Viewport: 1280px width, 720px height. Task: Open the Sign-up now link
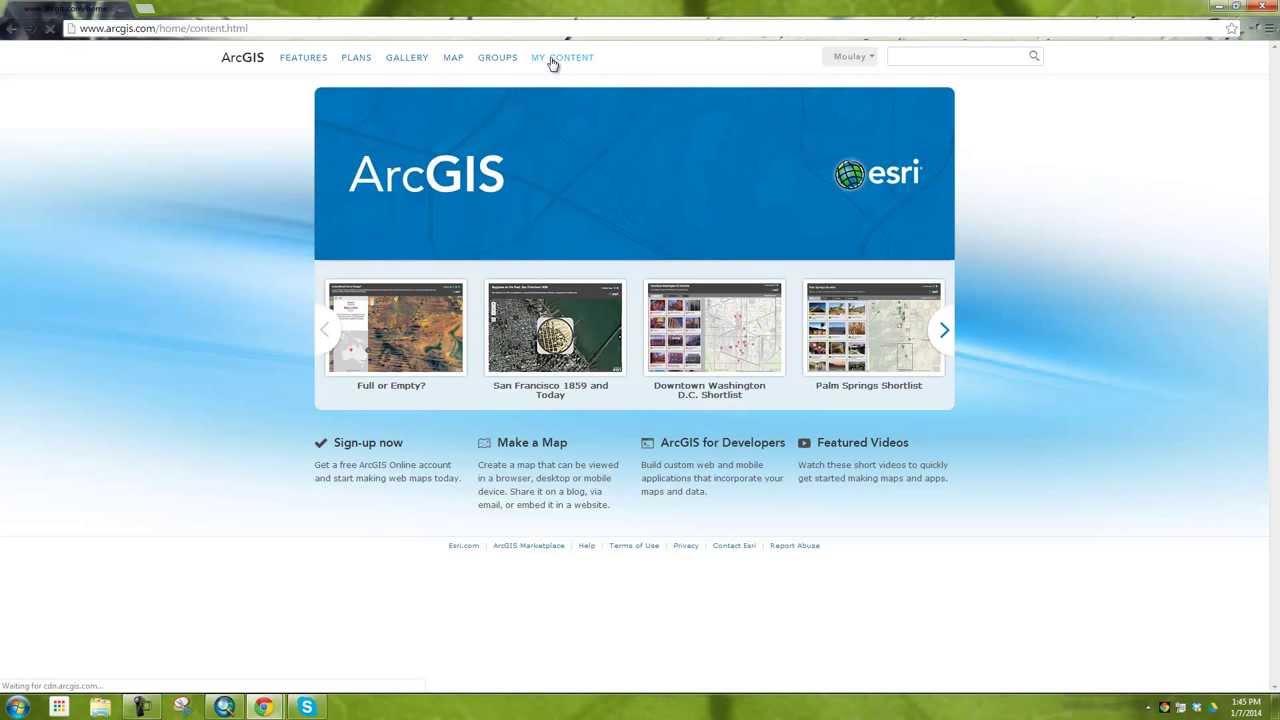368,442
